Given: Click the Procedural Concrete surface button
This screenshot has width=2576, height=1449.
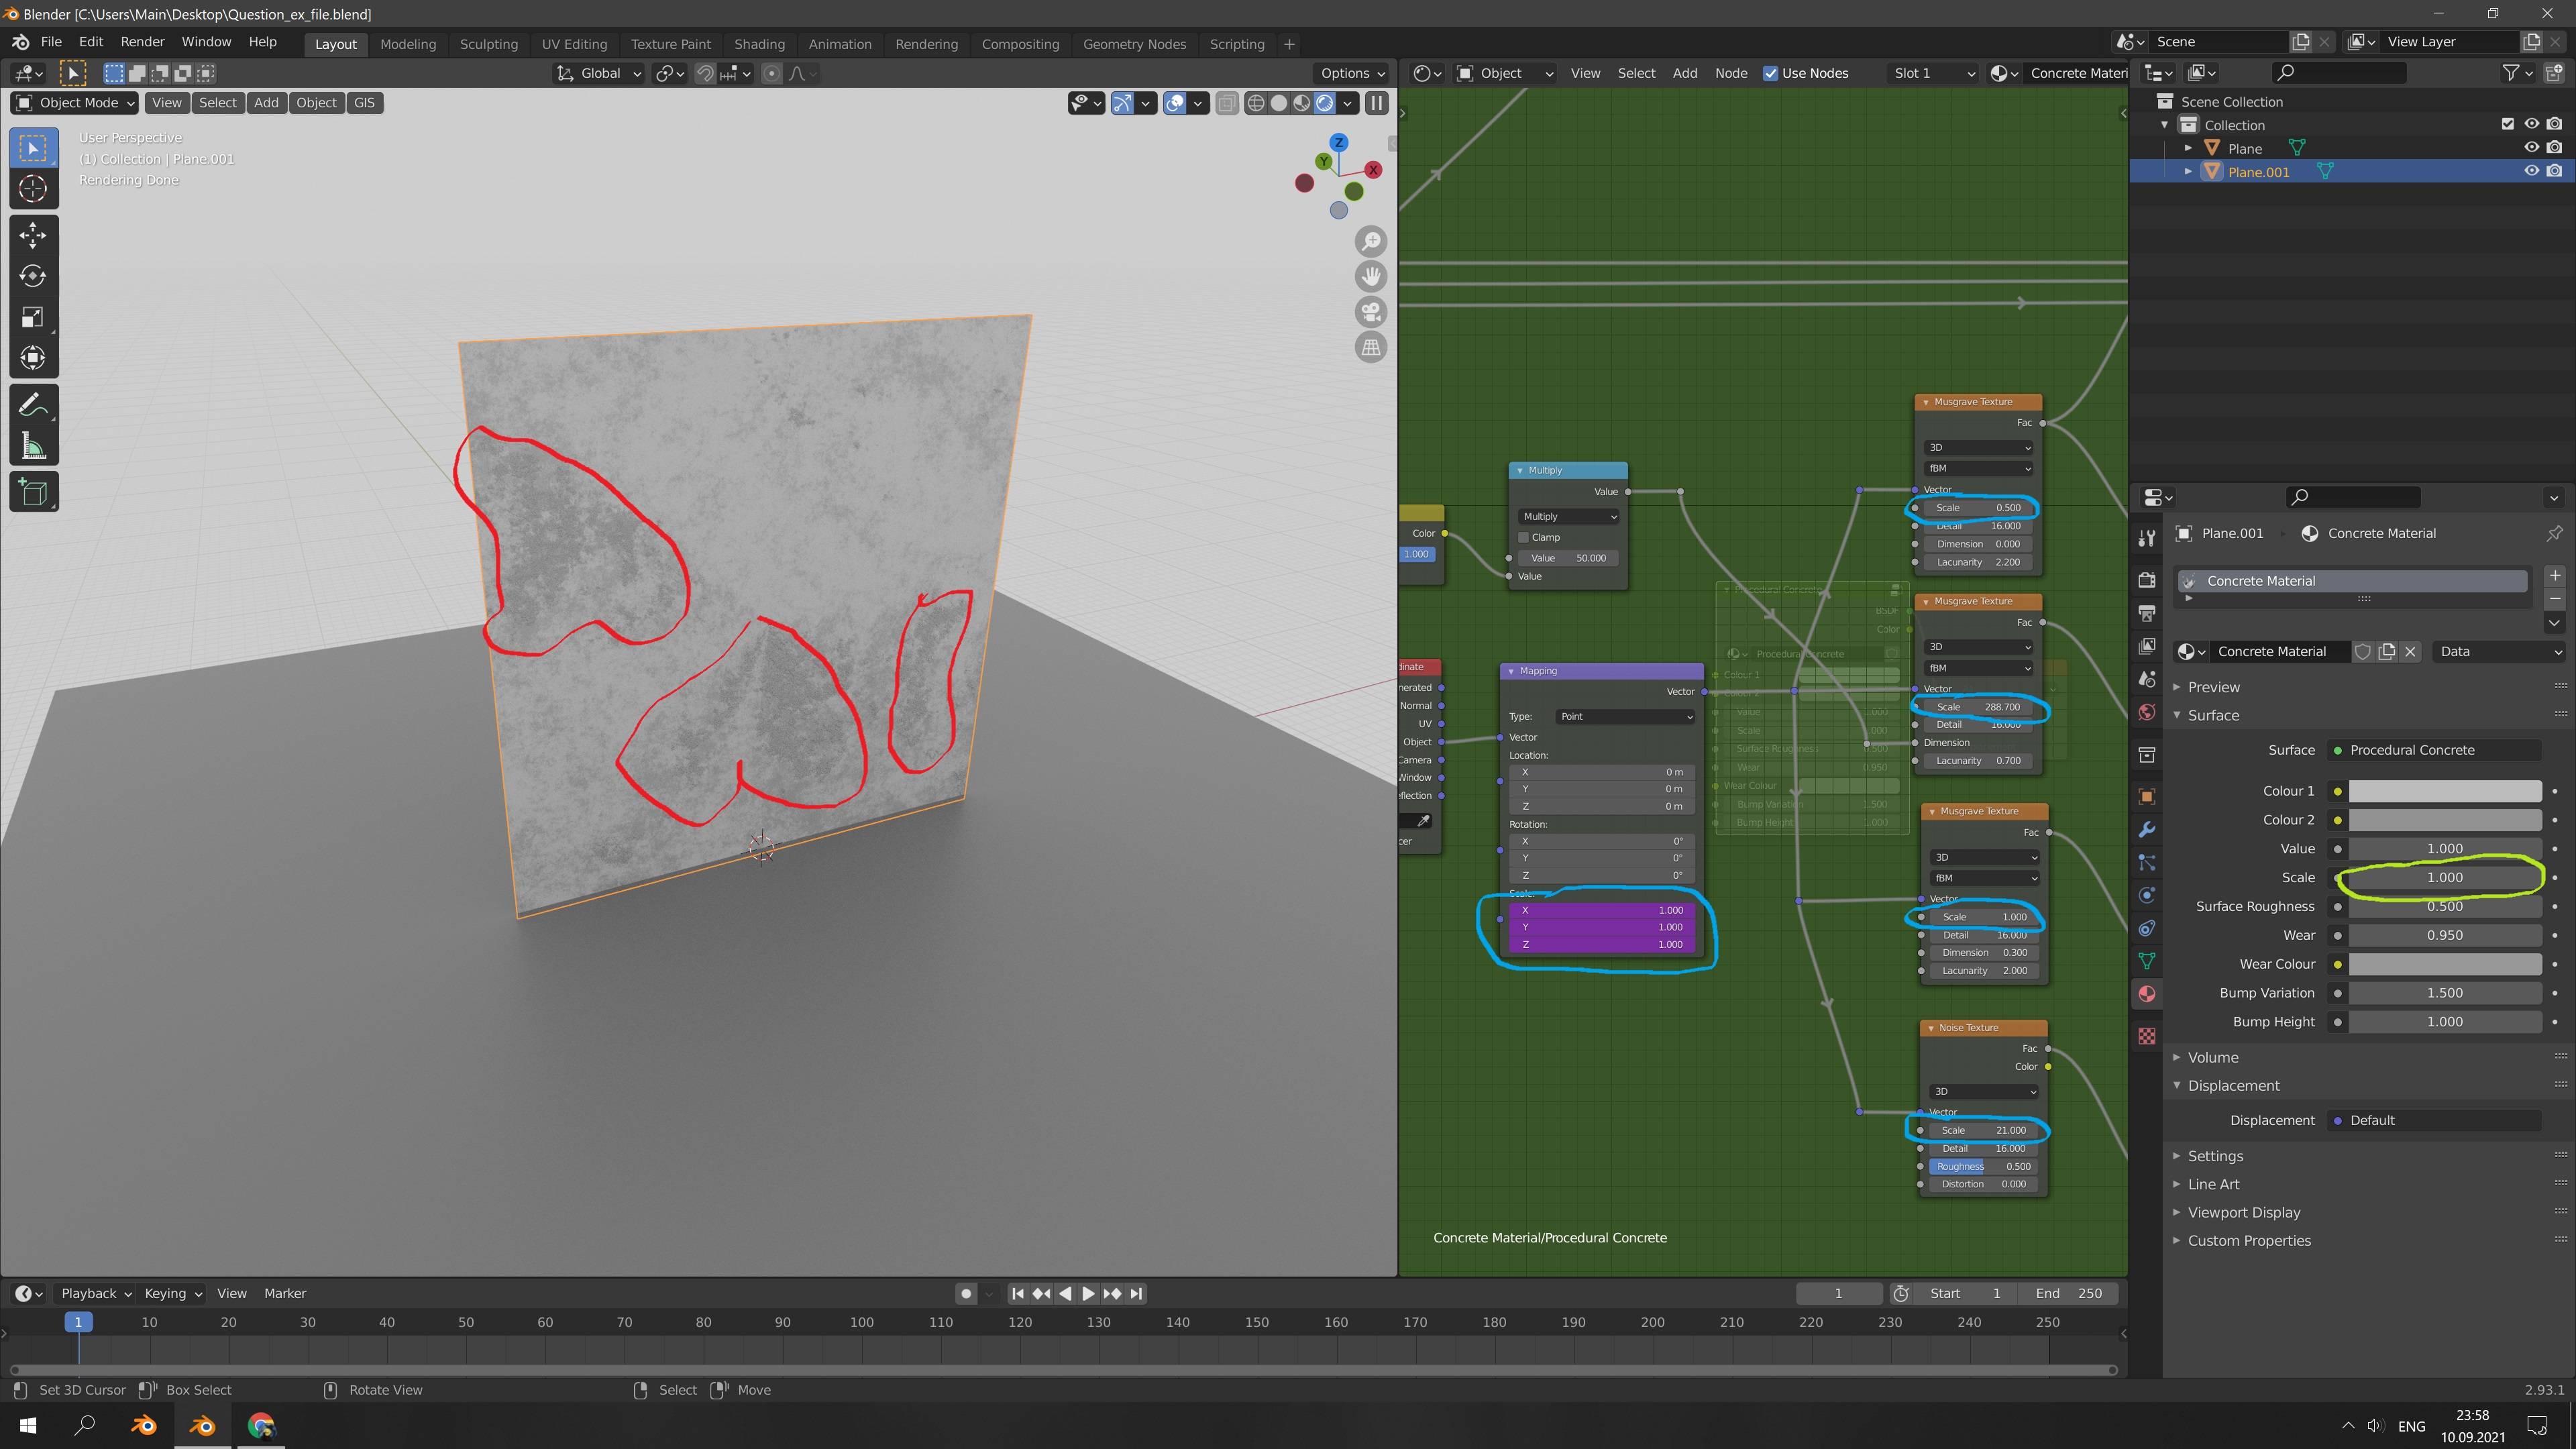Looking at the screenshot, I should click(2435, 750).
